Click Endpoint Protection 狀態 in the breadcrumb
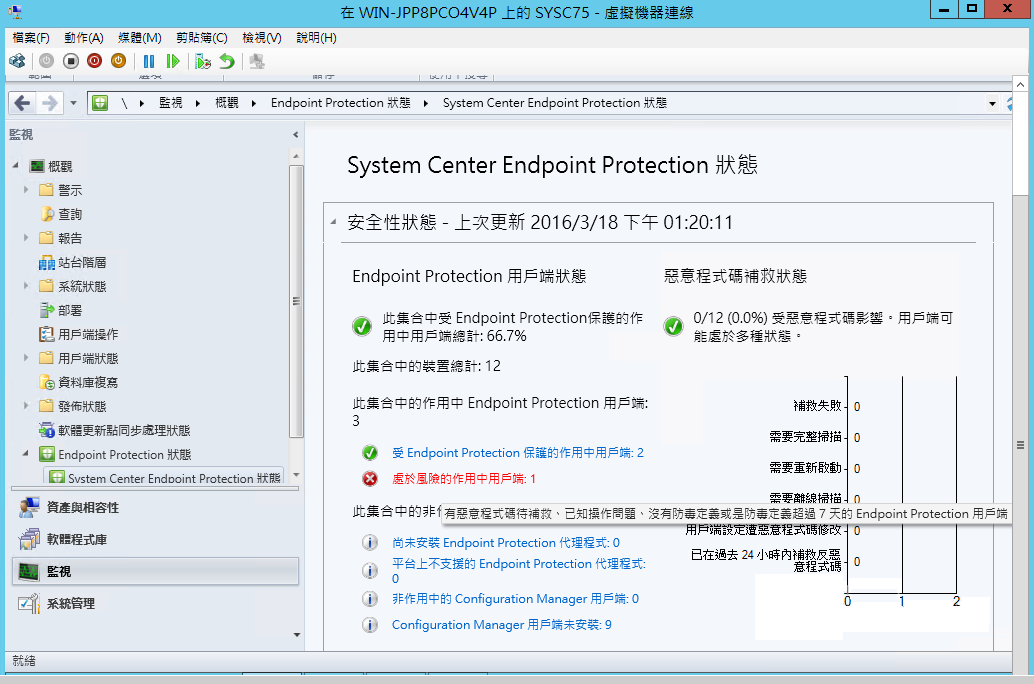 [340, 103]
